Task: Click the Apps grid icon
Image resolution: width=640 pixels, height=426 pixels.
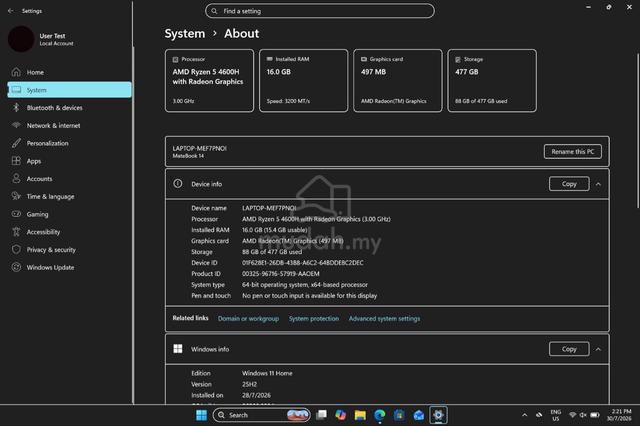Action: [x=16, y=161]
